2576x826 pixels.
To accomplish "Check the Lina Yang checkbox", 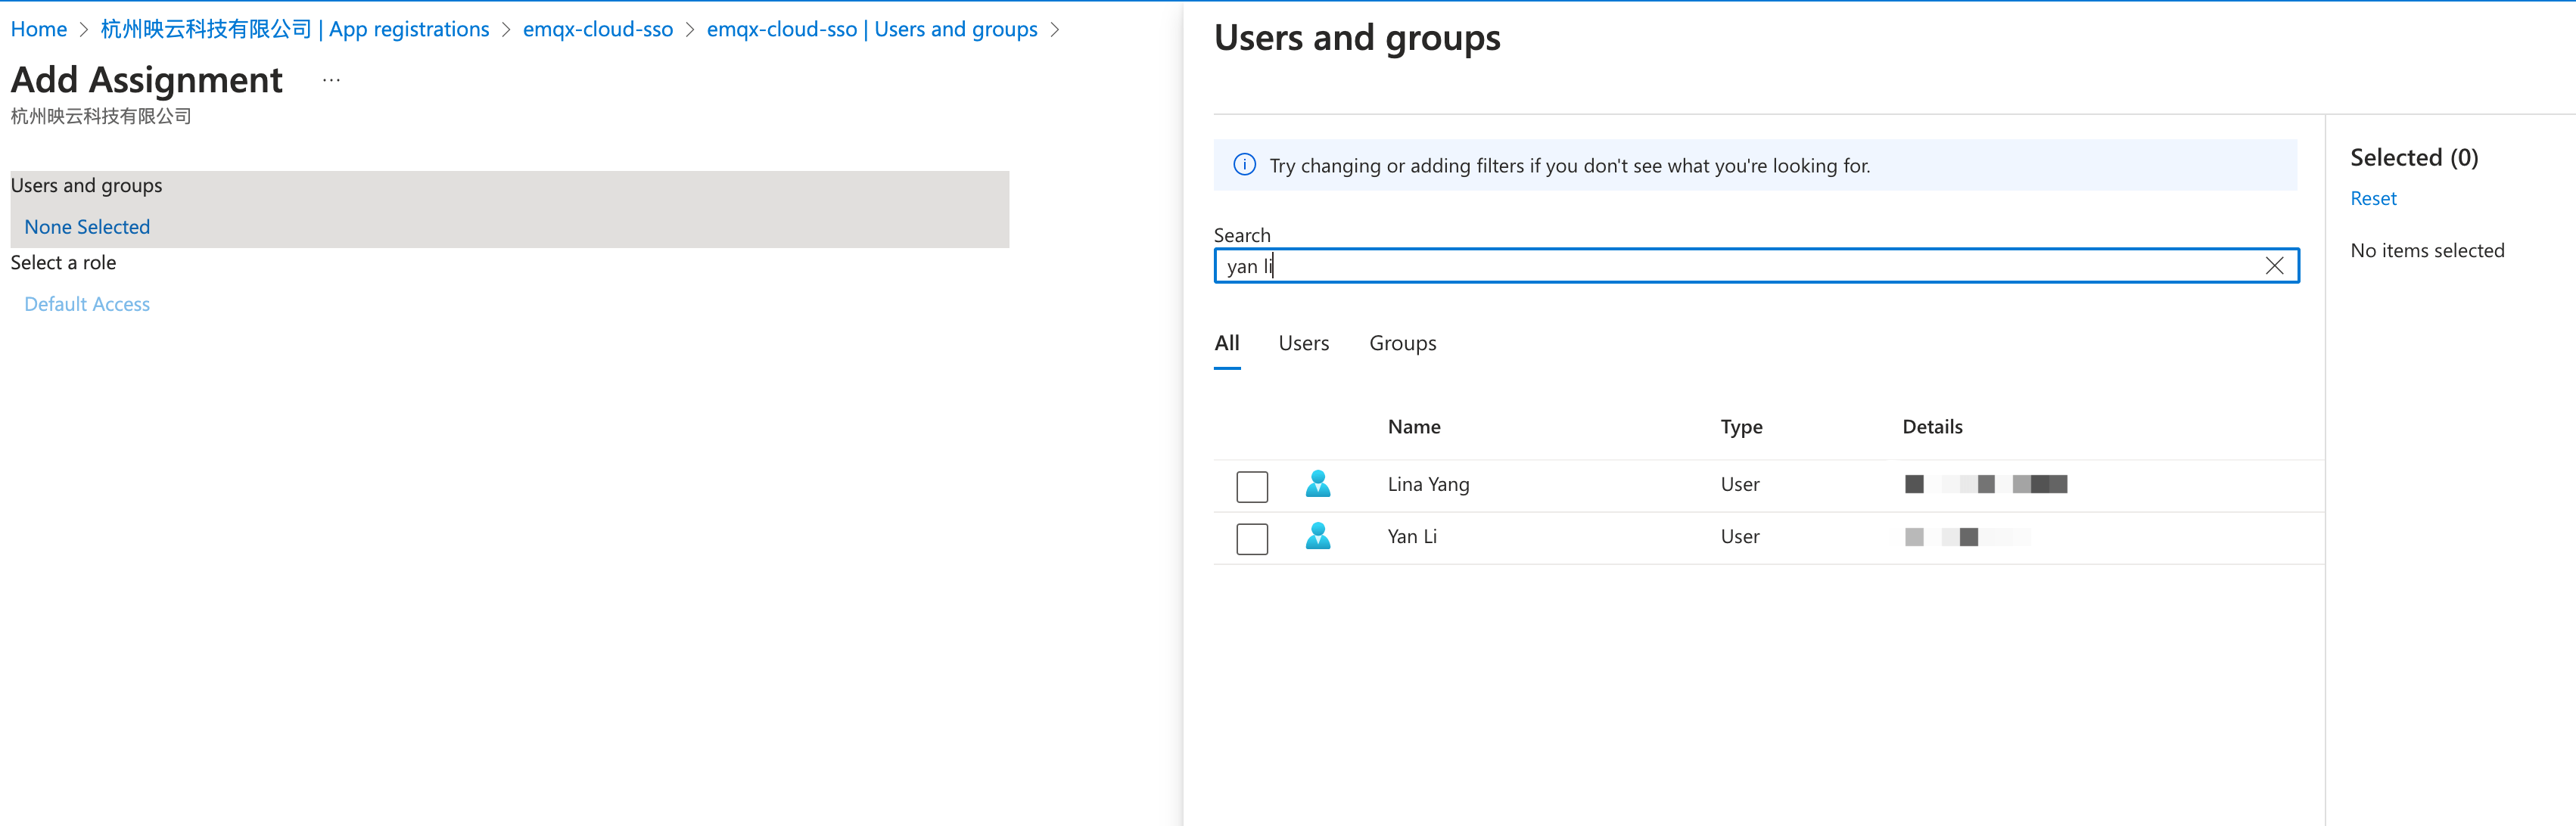I will click(x=1252, y=487).
